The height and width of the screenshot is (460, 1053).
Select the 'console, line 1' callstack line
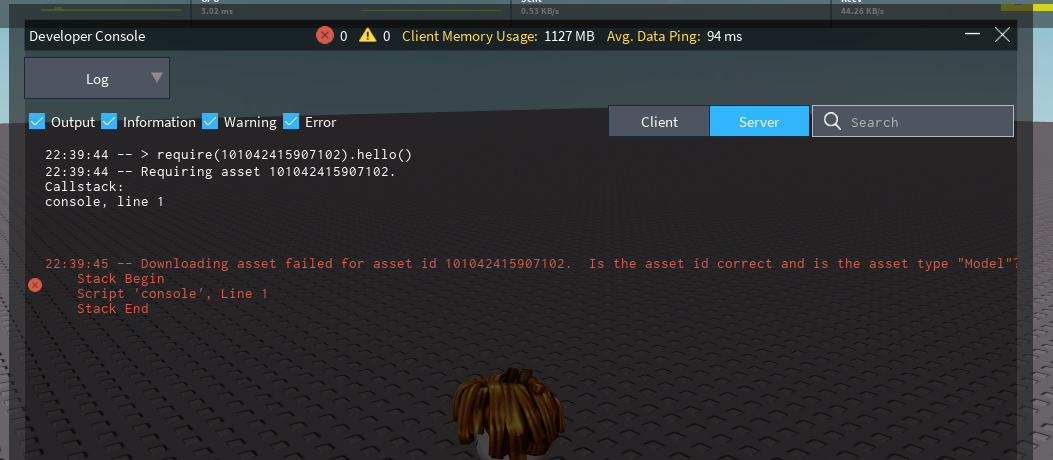[104, 201]
